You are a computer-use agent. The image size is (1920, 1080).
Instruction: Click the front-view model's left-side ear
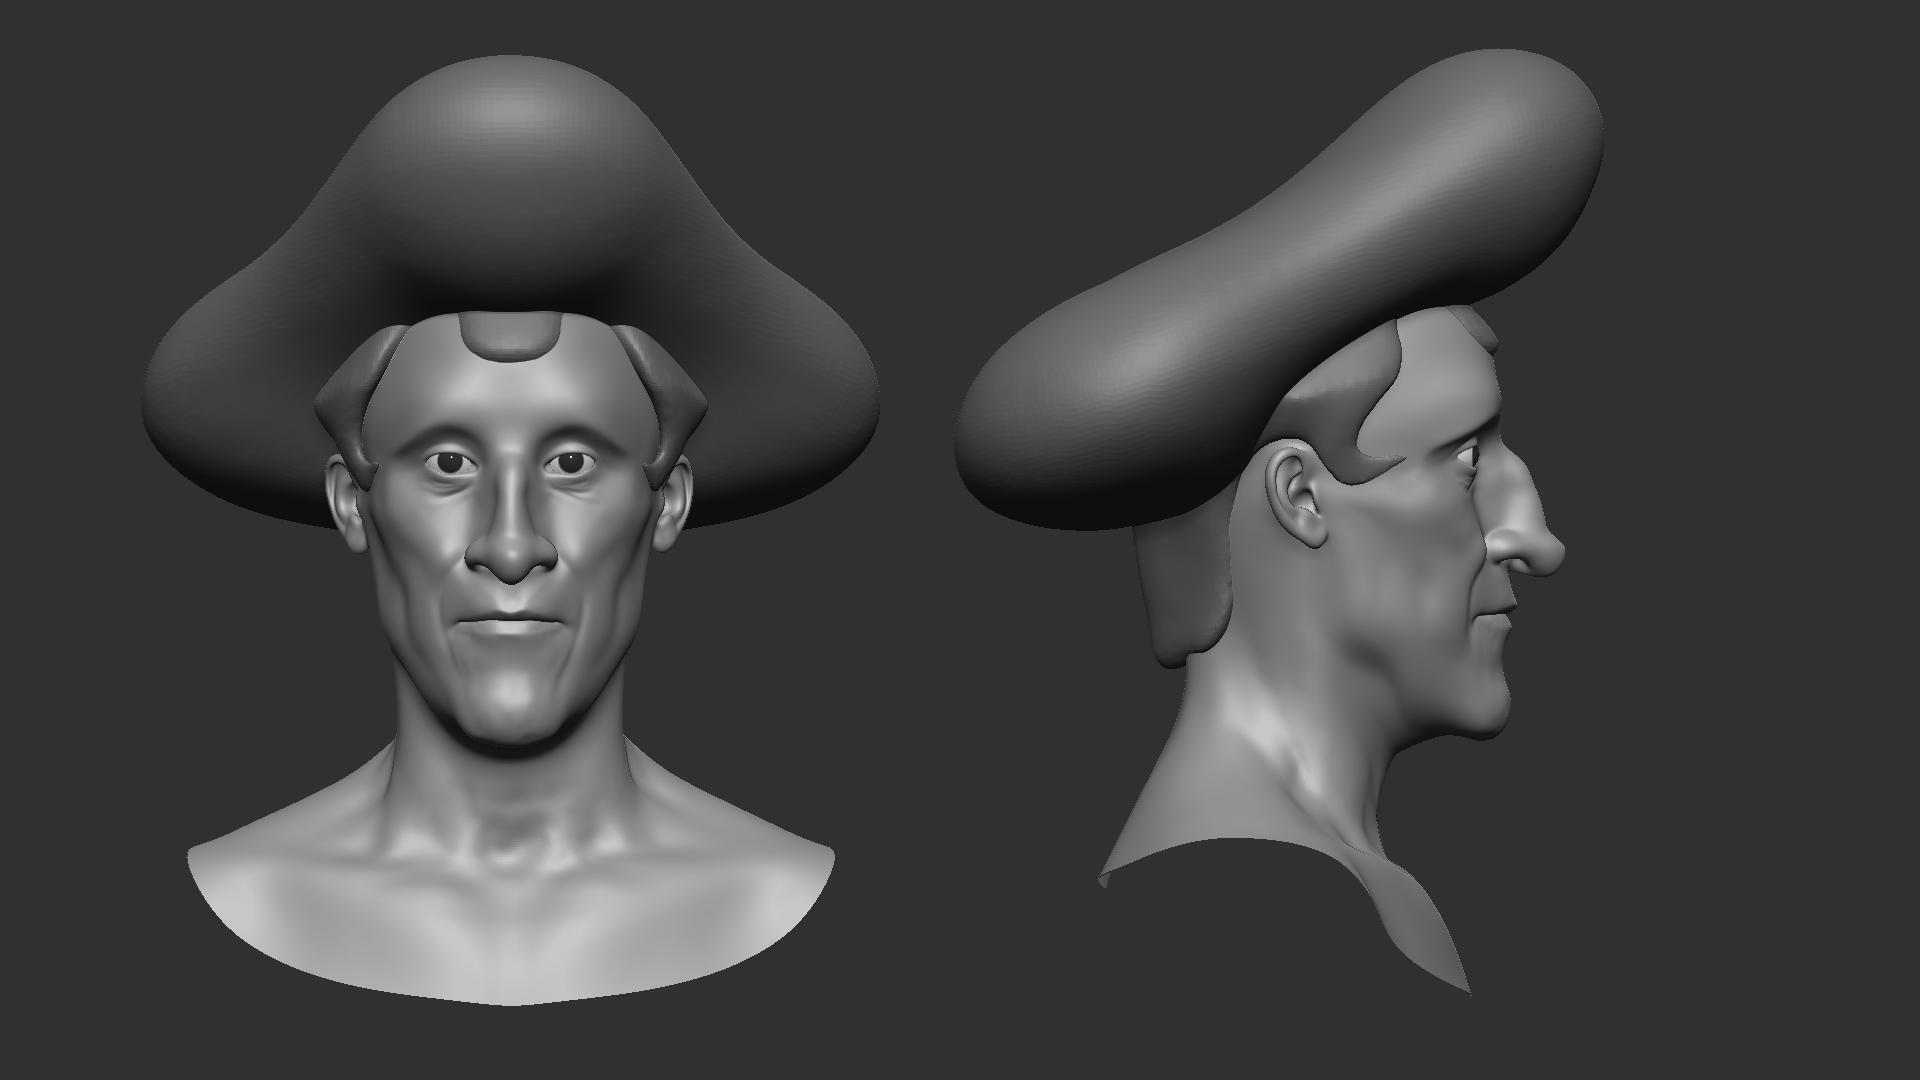click(x=343, y=505)
